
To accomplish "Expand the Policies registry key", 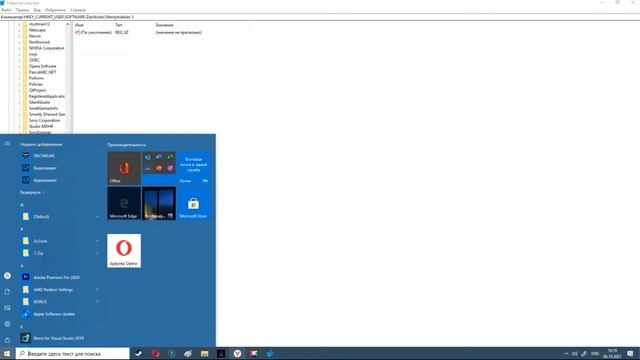I will pos(19,84).
